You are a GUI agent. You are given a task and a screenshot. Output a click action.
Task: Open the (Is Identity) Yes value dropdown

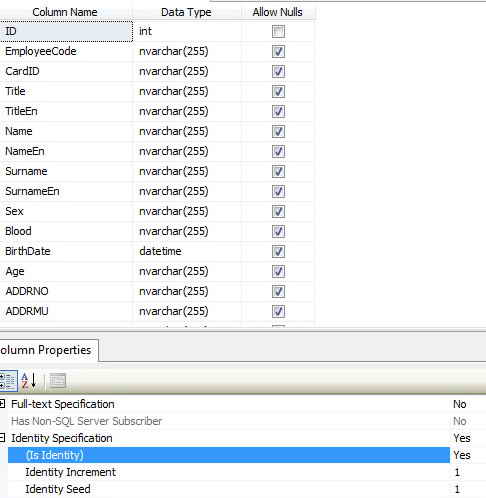tap(468, 455)
